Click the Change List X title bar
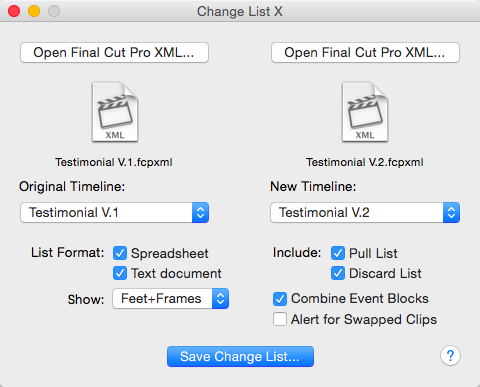Viewport: 480px width, 387px height. [x=240, y=11]
